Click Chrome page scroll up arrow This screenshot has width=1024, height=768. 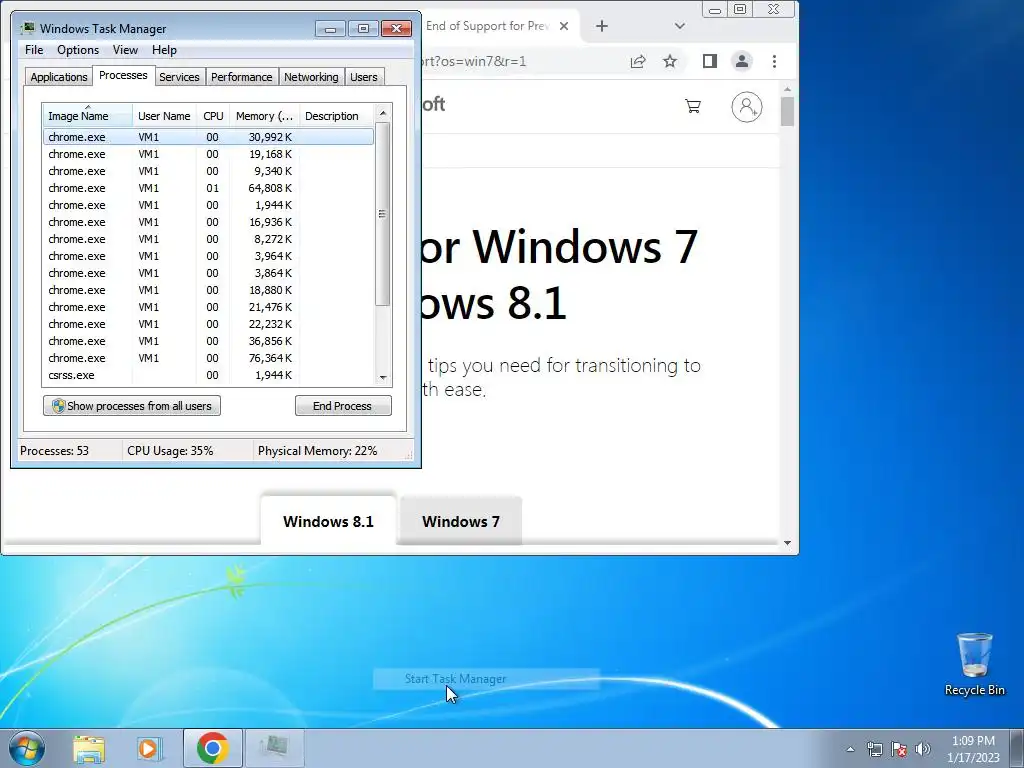coord(787,89)
